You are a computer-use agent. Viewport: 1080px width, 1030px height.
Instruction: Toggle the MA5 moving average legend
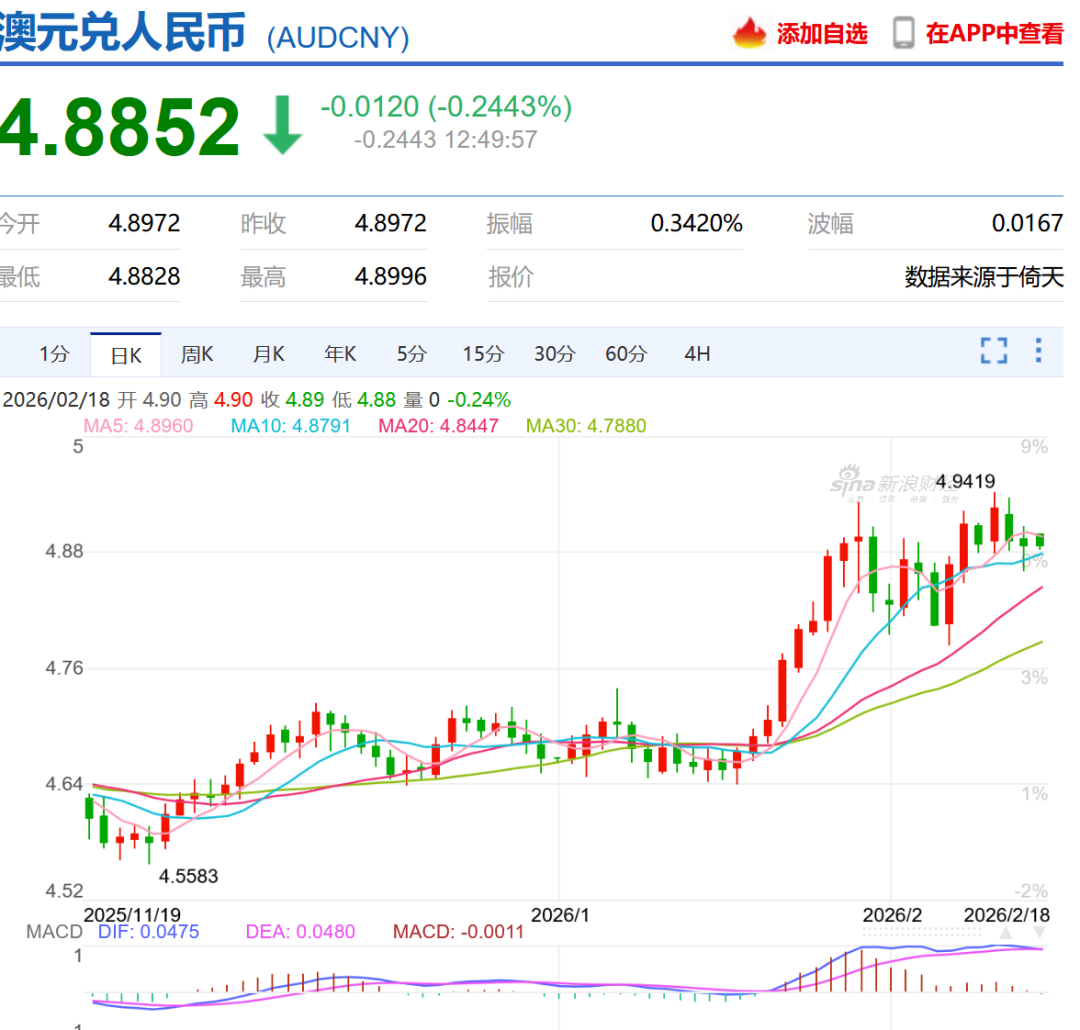click(x=138, y=426)
